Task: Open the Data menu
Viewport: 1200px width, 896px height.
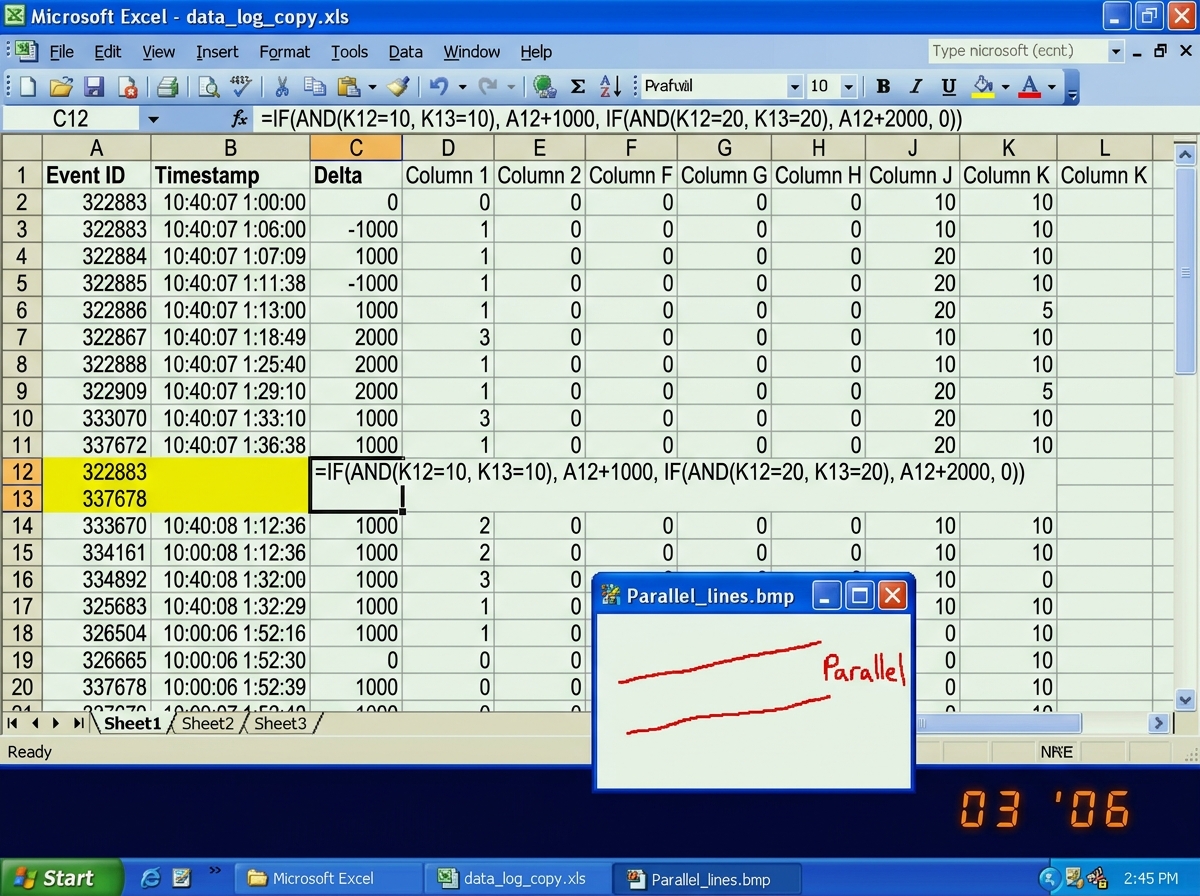Action: tap(406, 52)
